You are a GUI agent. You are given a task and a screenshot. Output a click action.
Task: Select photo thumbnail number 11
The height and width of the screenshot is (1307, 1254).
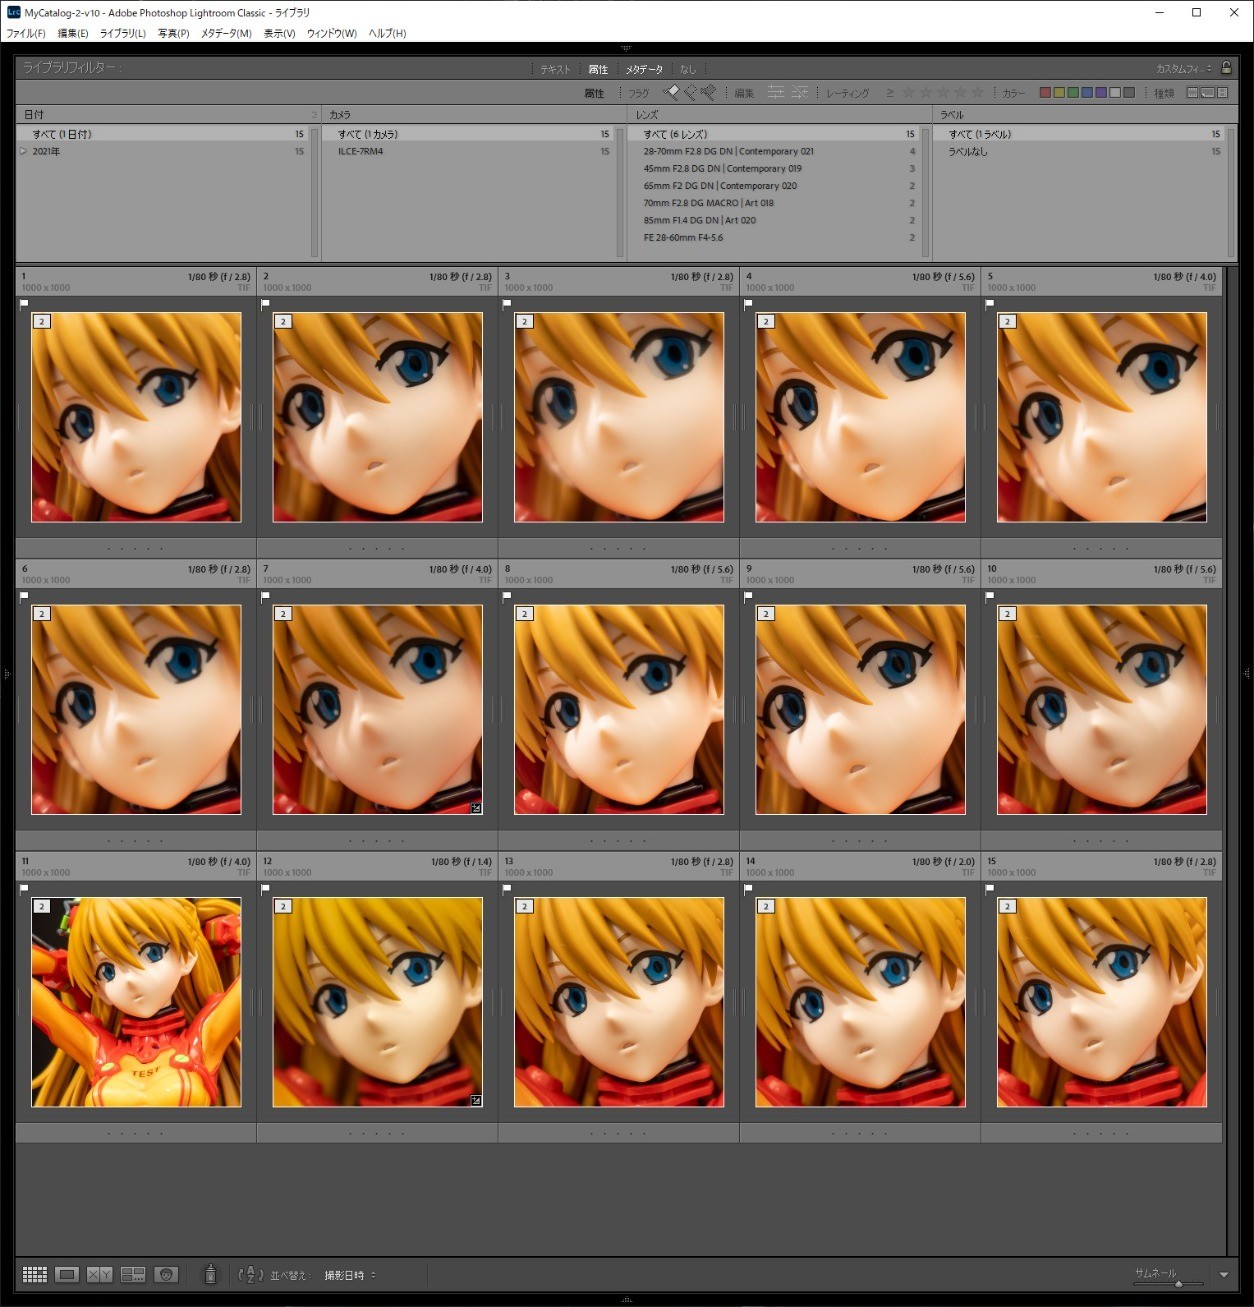136,1002
